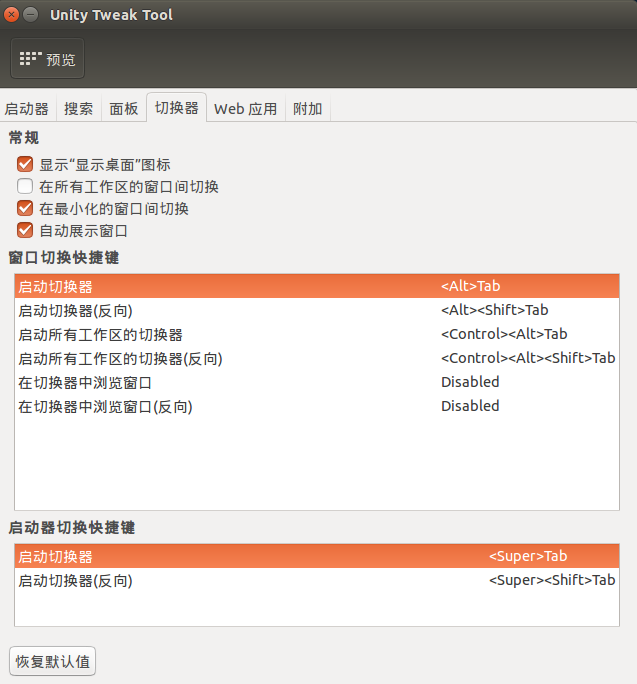Select 启动切换器 row in window shortcuts list

(x=317, y=286)
